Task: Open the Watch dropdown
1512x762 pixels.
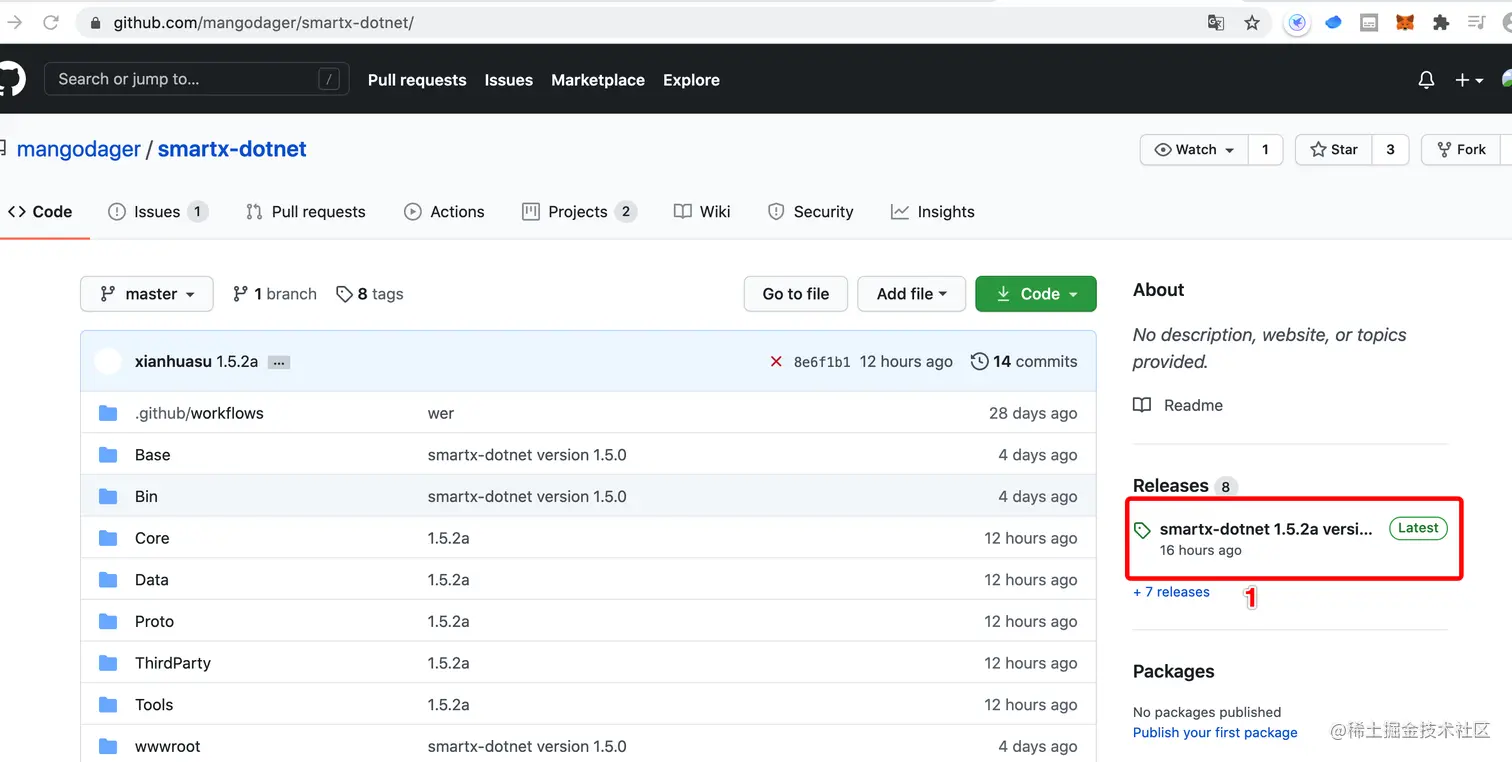Action: pyautogui.click(x=1194, y=150)
